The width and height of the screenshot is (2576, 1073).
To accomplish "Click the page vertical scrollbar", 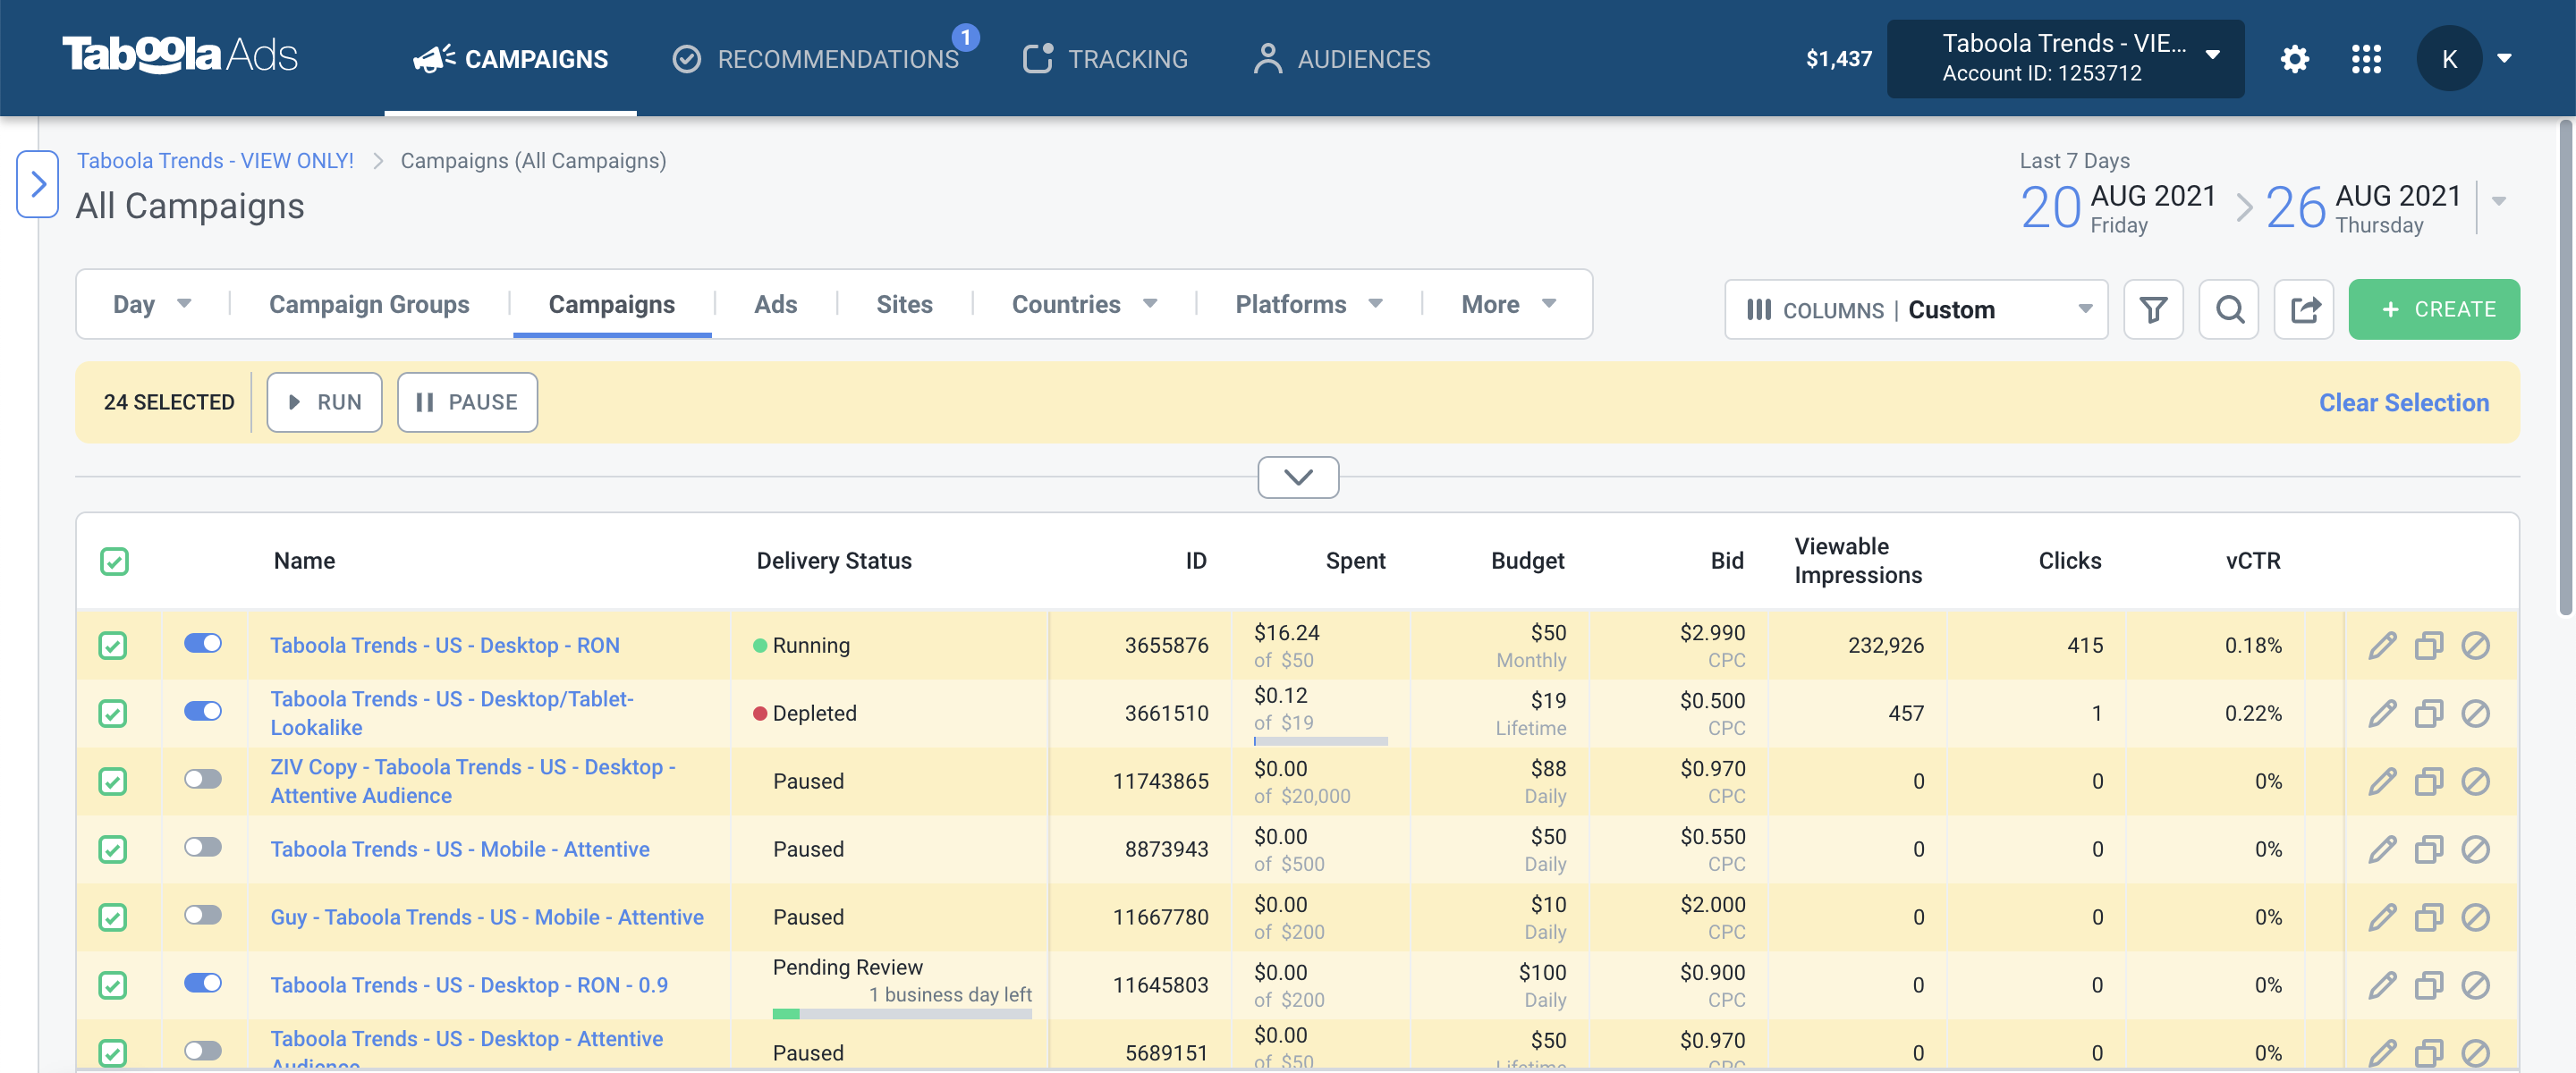I will click(x=2565, y=368).
